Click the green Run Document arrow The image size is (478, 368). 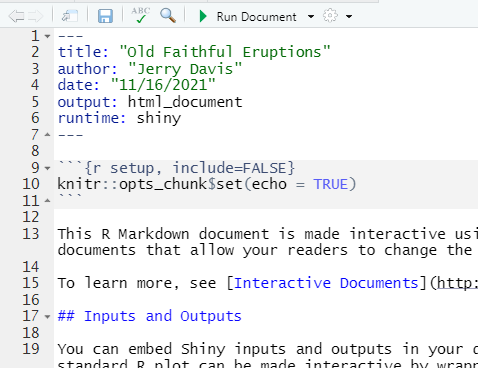(202, 16)
